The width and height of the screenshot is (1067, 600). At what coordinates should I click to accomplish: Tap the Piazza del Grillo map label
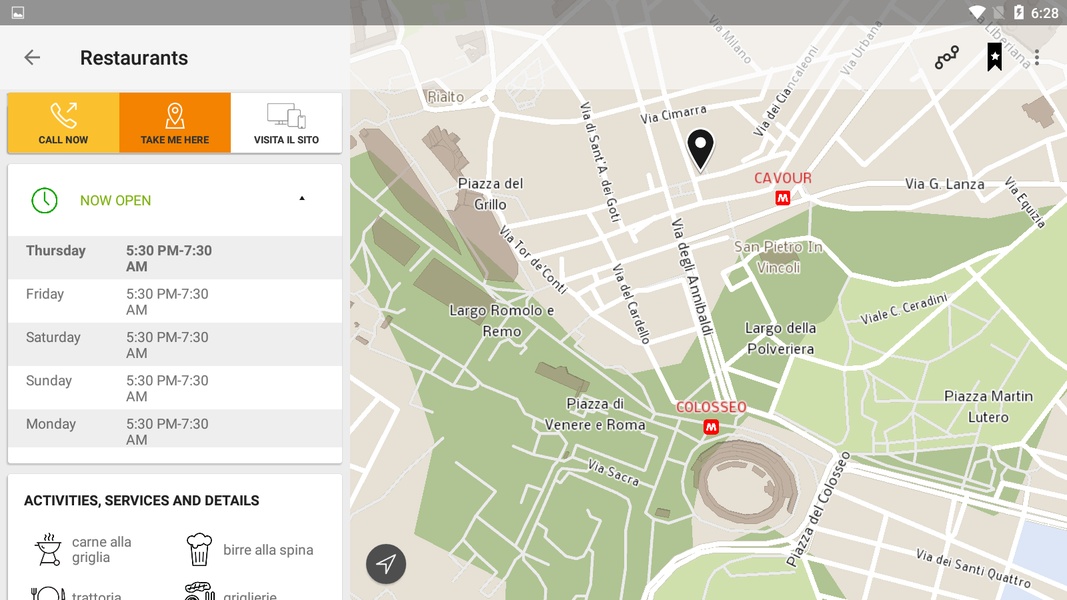[490, 194]
